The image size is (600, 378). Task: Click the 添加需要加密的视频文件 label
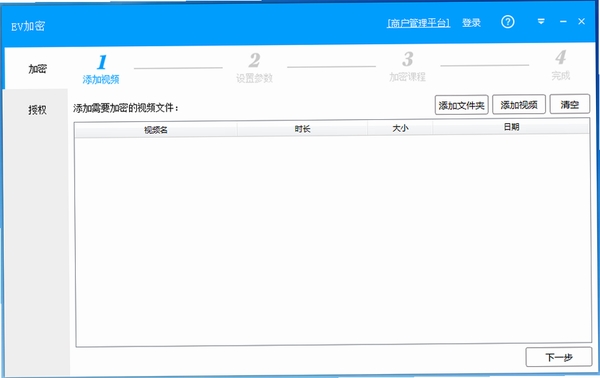point(126,108)
